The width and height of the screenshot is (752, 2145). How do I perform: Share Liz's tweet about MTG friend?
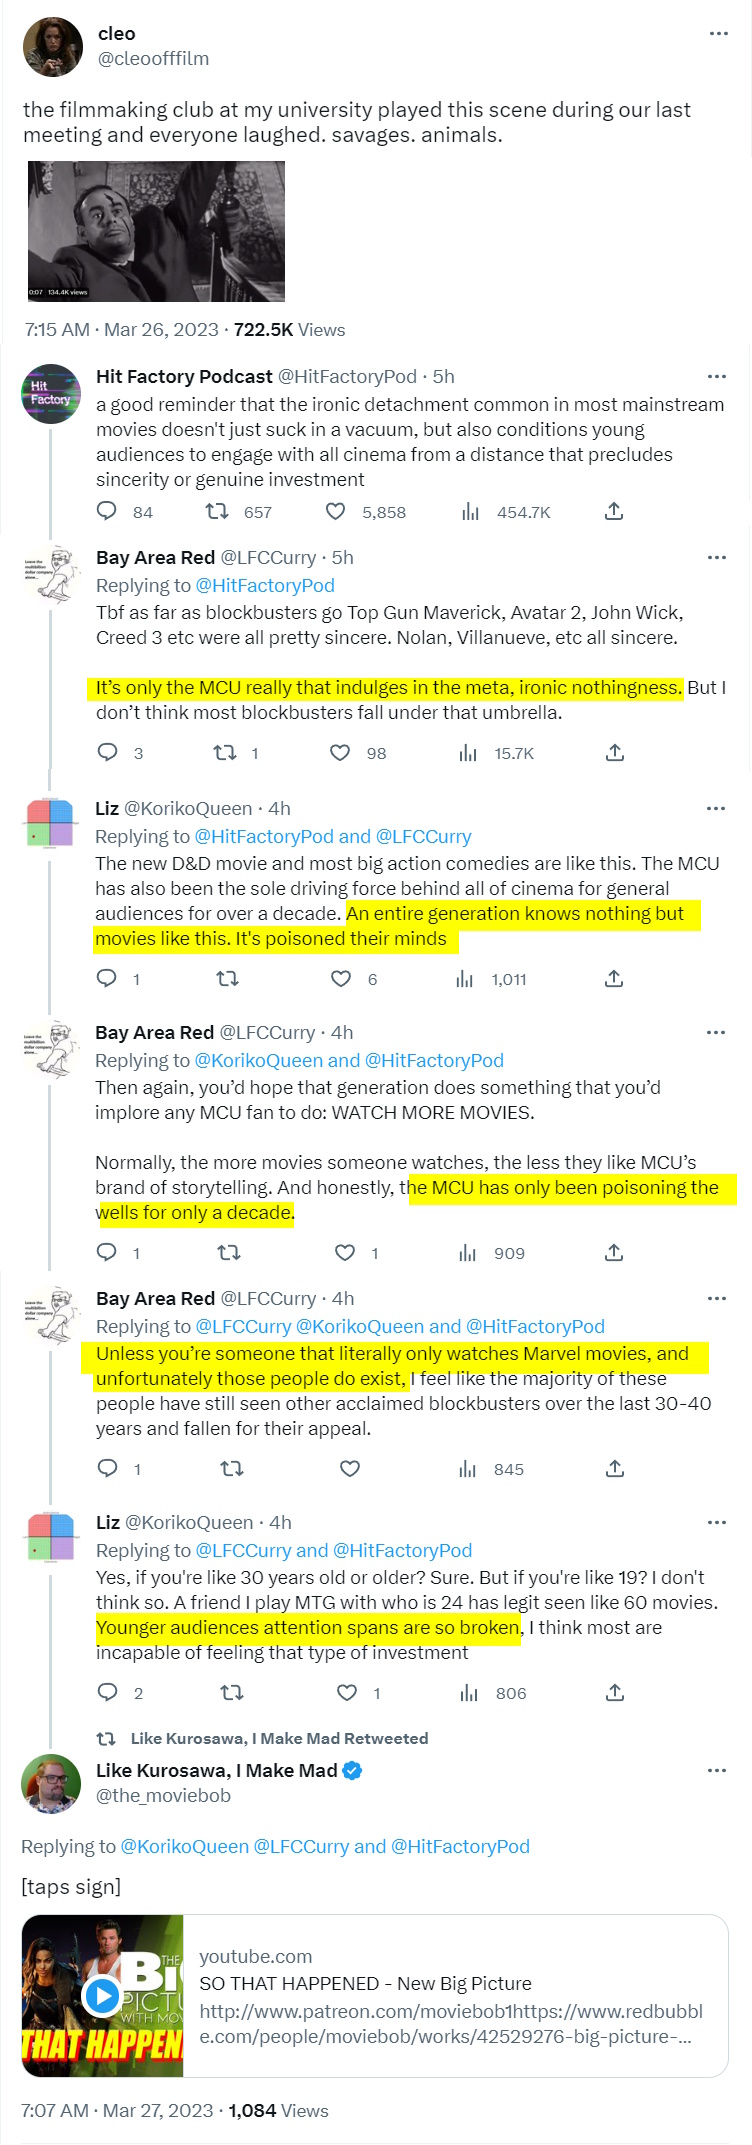tap(614, 1693)
